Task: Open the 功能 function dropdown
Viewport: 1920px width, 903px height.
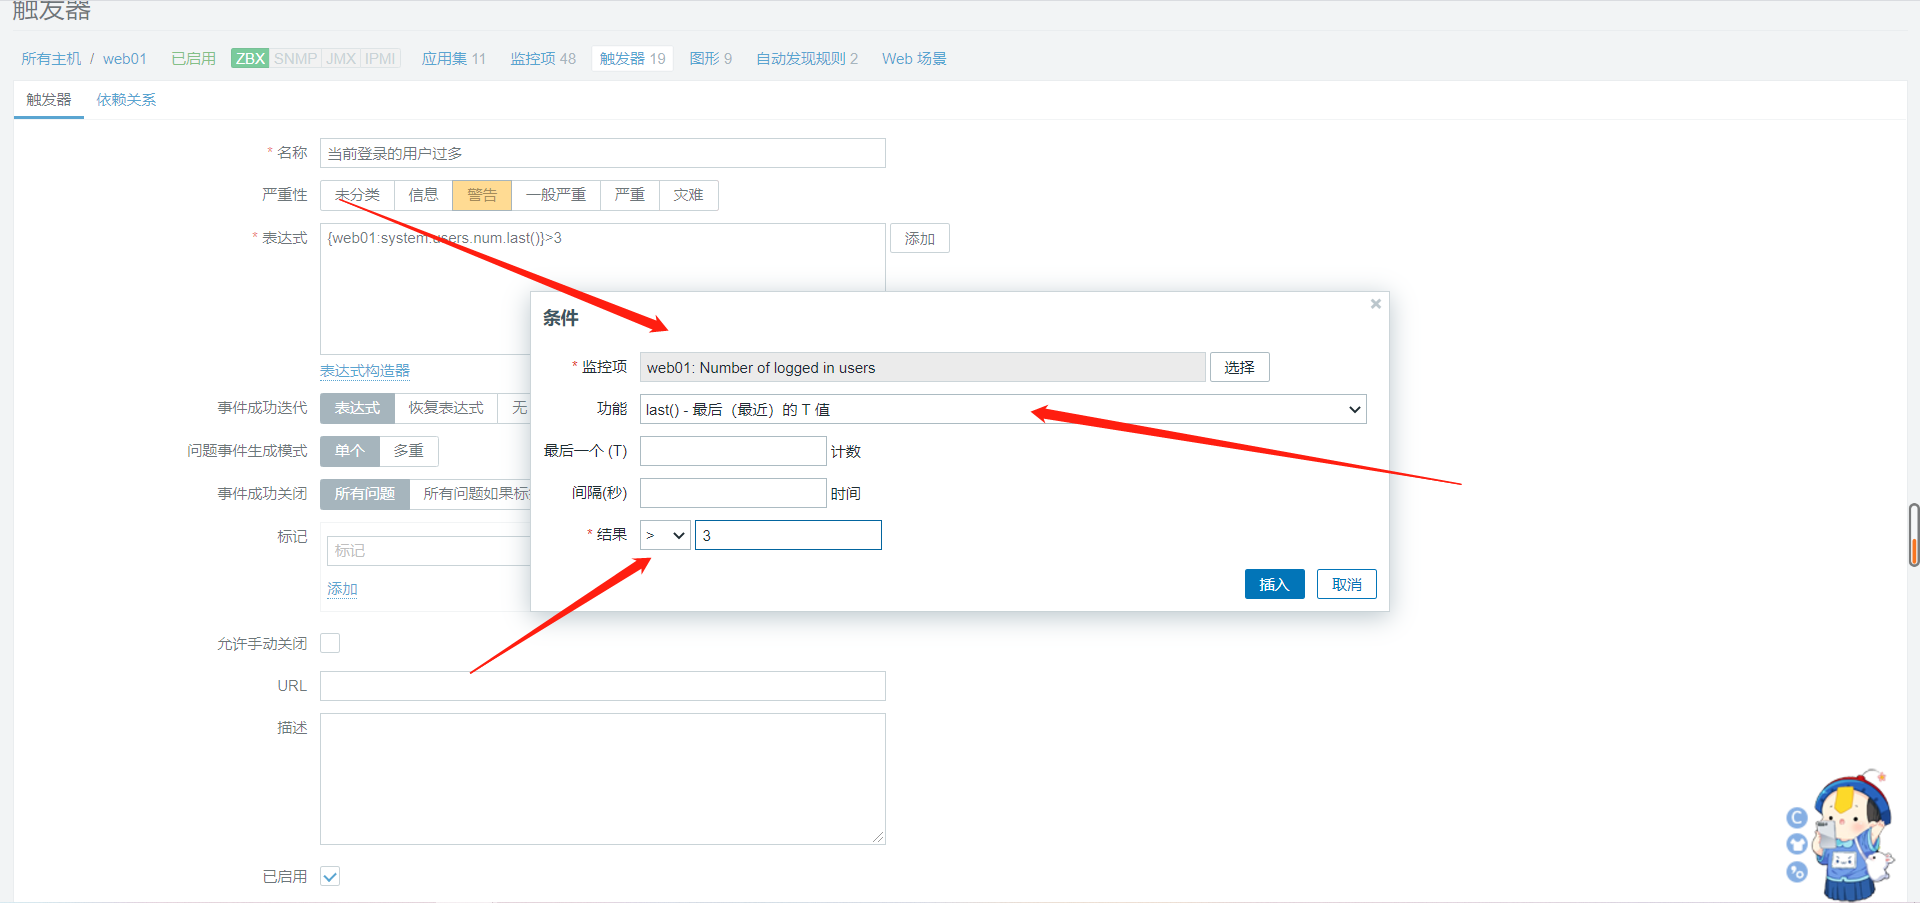Action: pos(1002,409)
